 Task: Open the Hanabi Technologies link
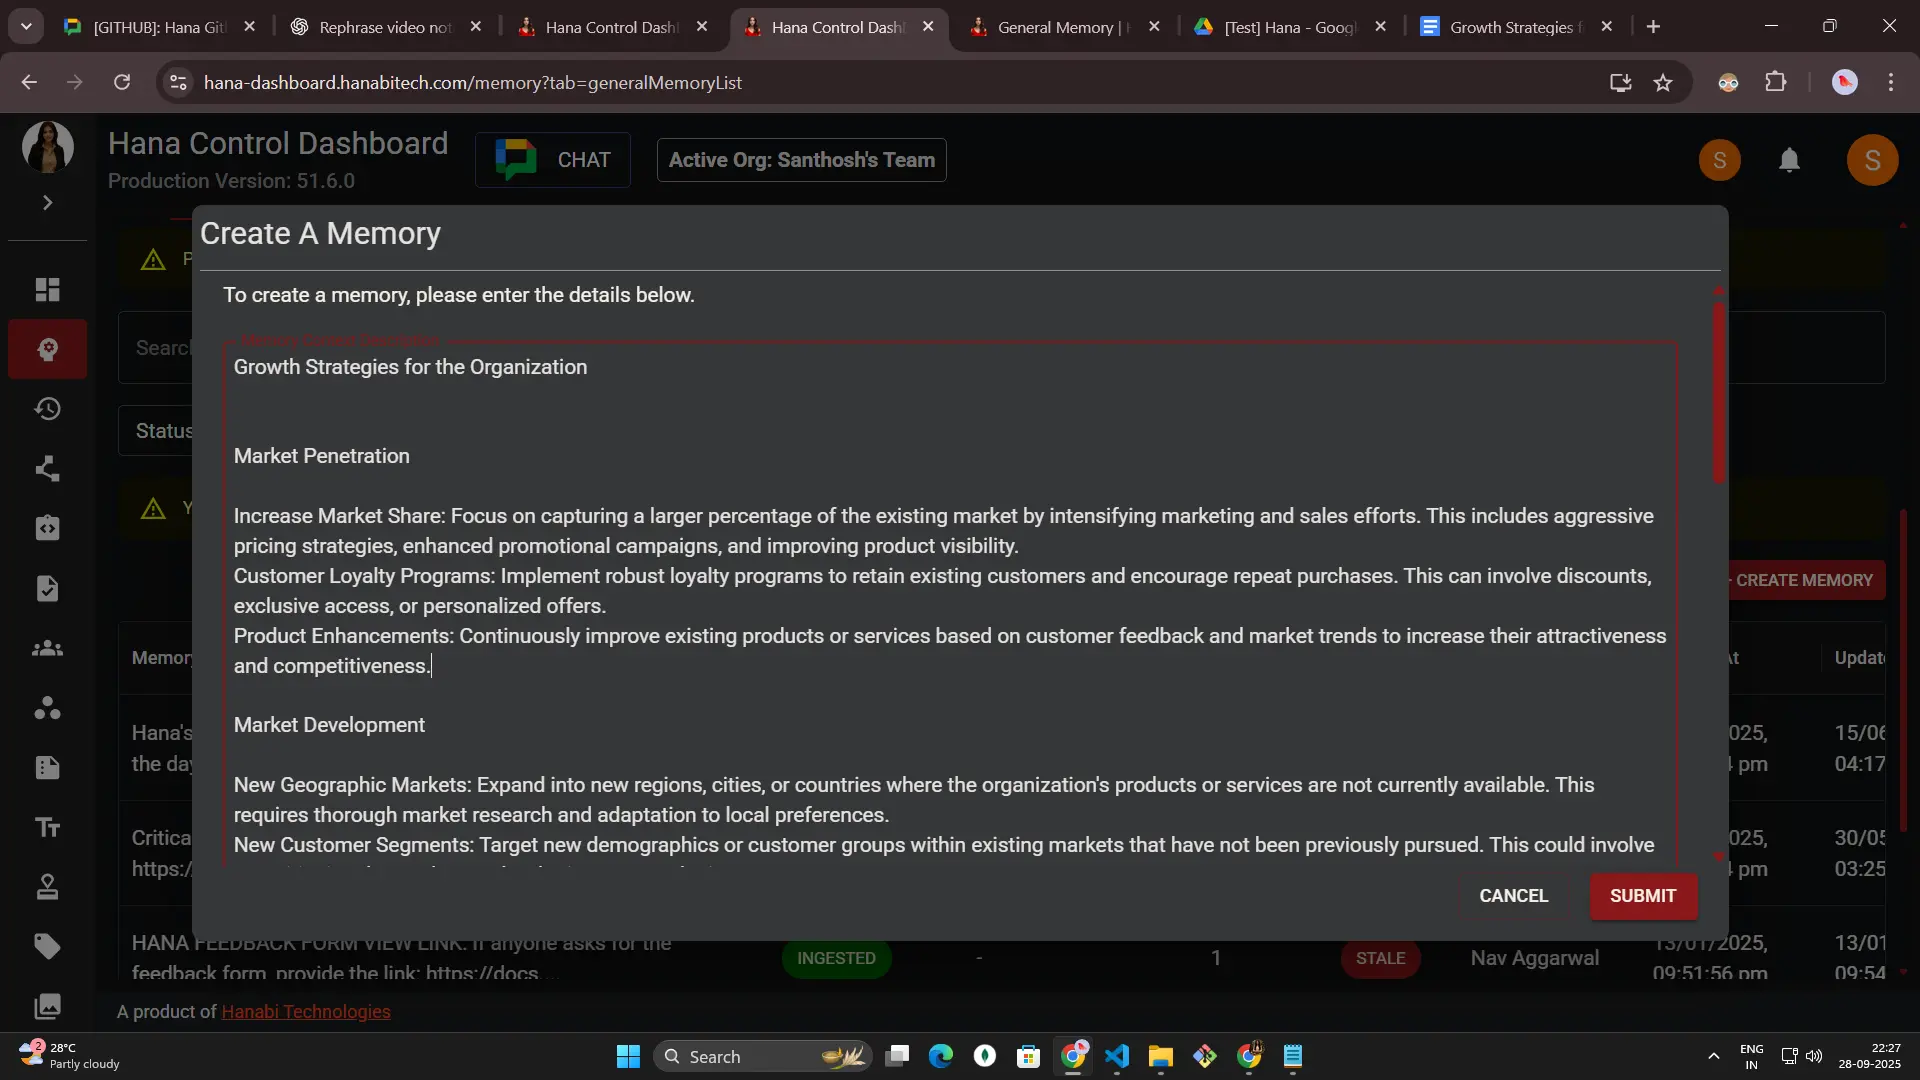(305, 1012)
